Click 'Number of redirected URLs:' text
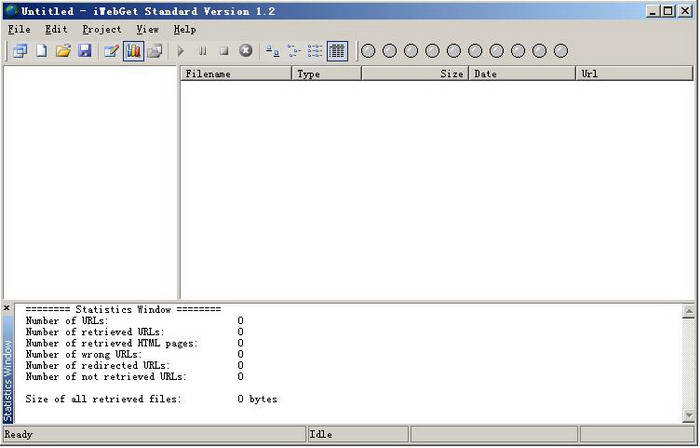 [98, 365]
